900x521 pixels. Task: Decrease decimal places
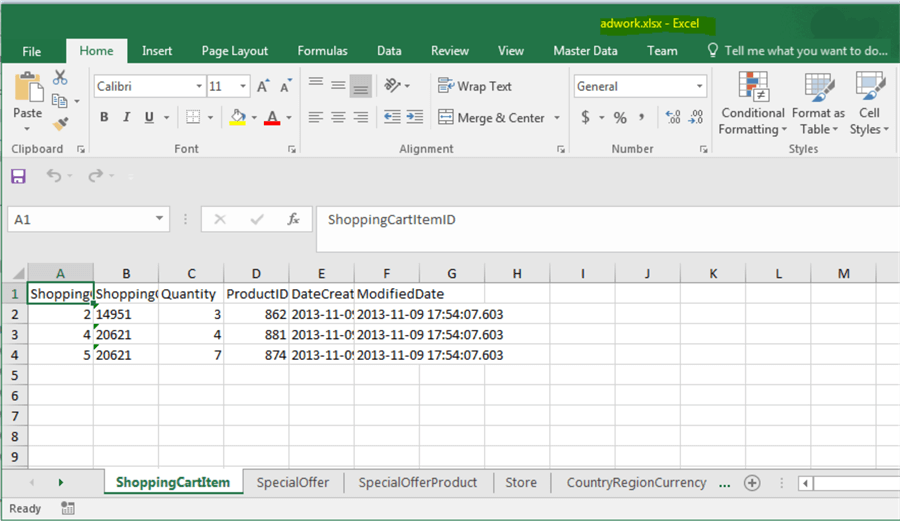pyautogui.click(x=696, y=118)
